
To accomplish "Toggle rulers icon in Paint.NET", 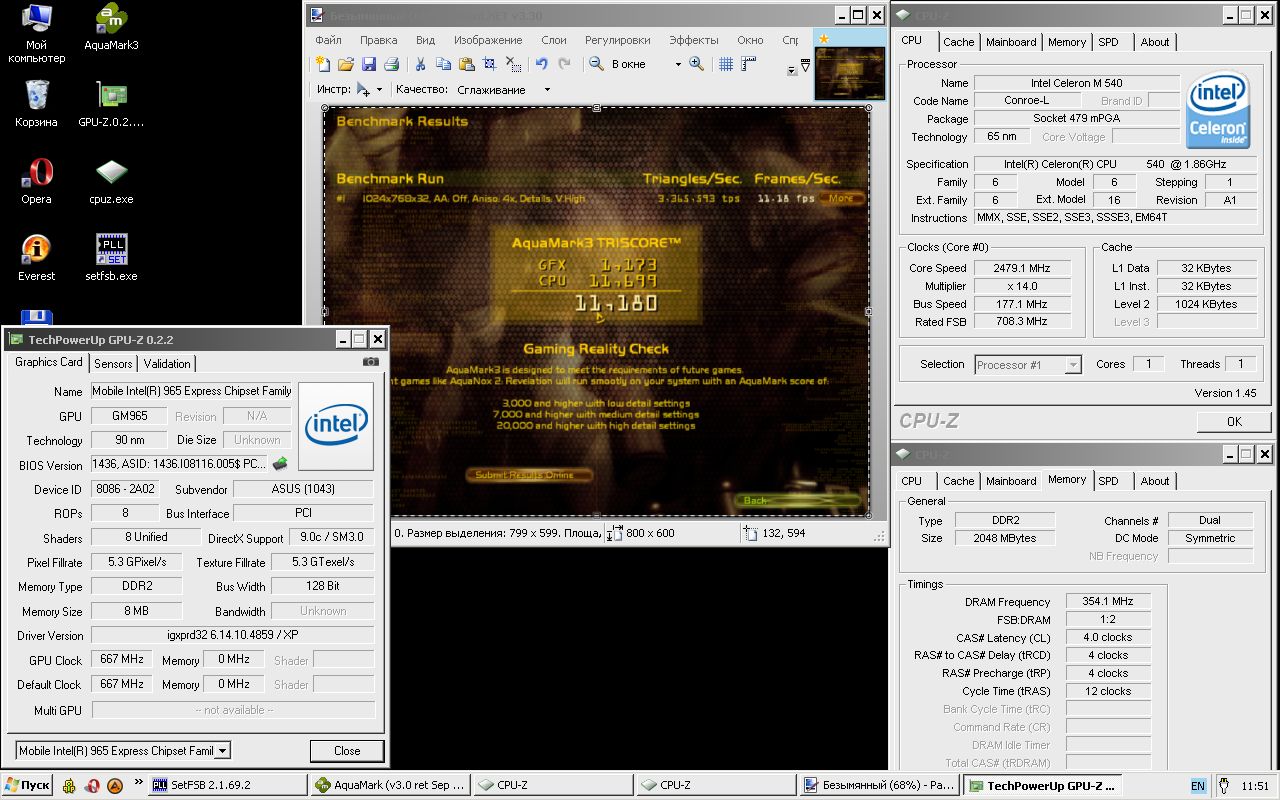I will click(x=749, y=64).
